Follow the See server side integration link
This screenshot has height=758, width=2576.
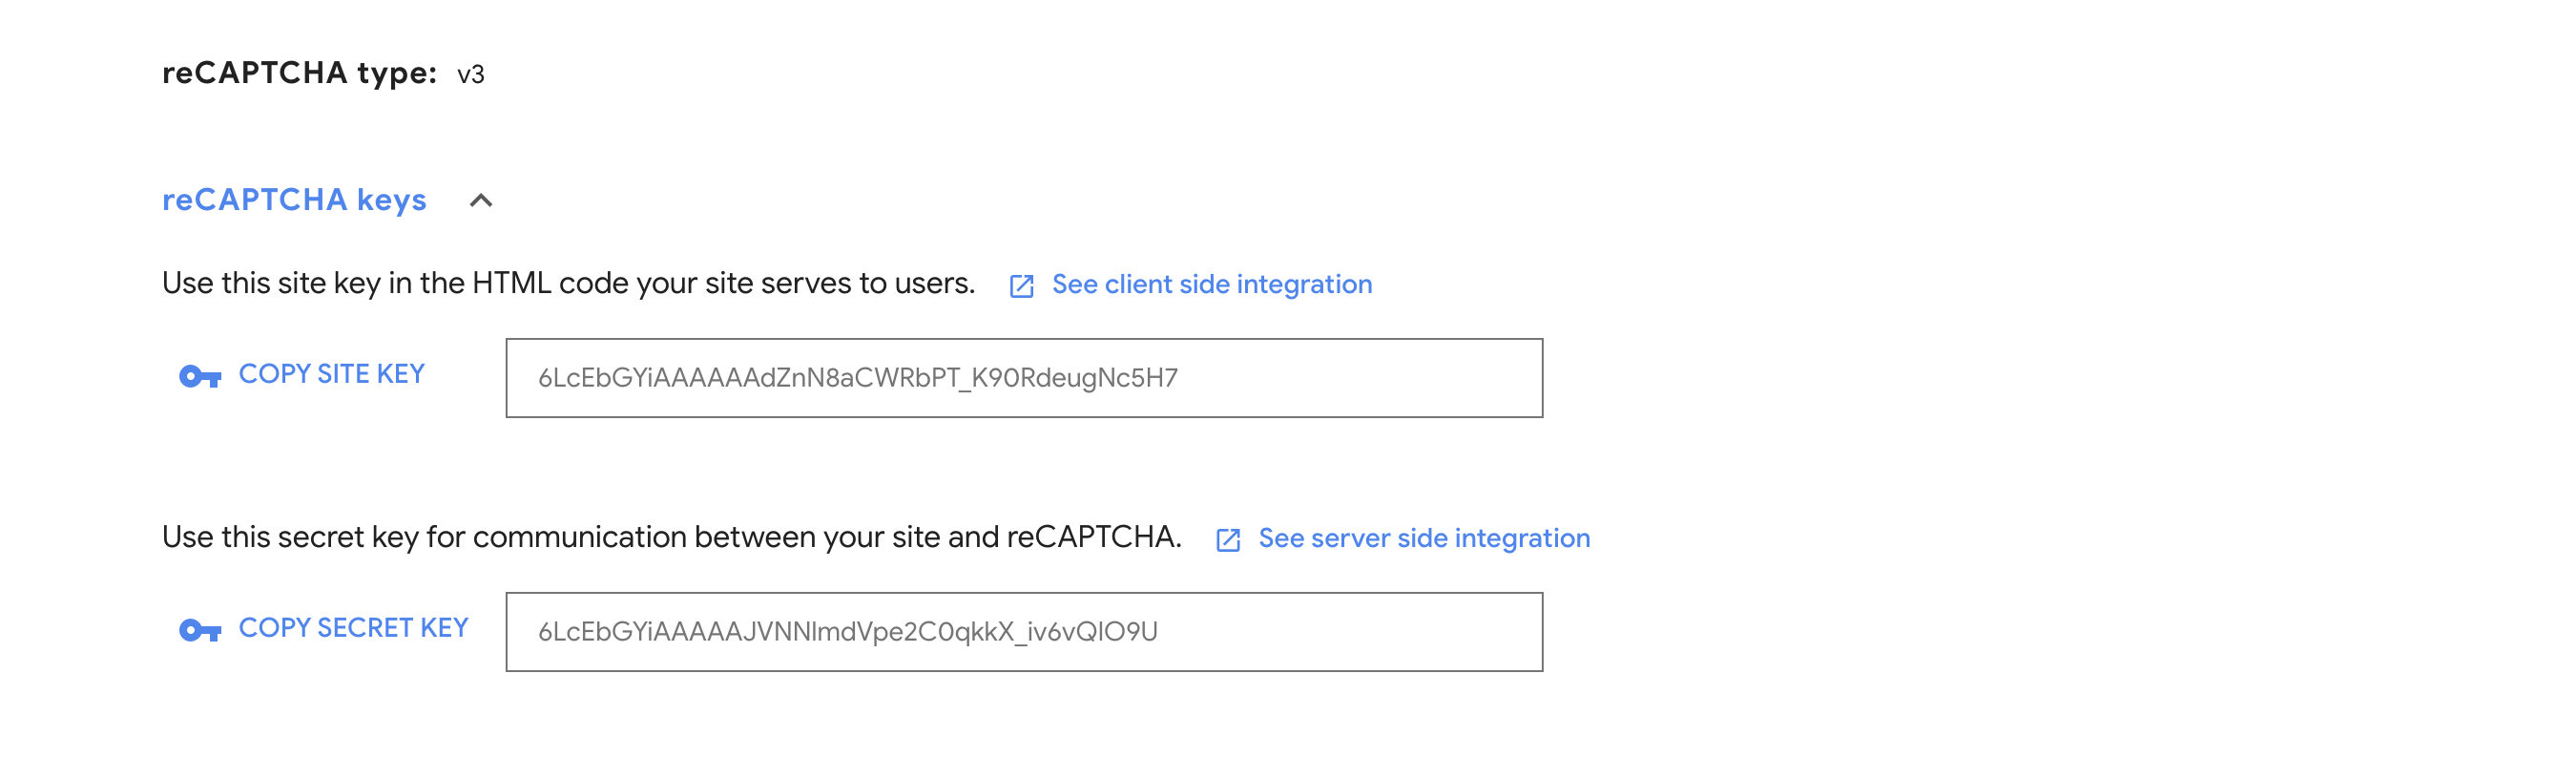[1424, 538]
